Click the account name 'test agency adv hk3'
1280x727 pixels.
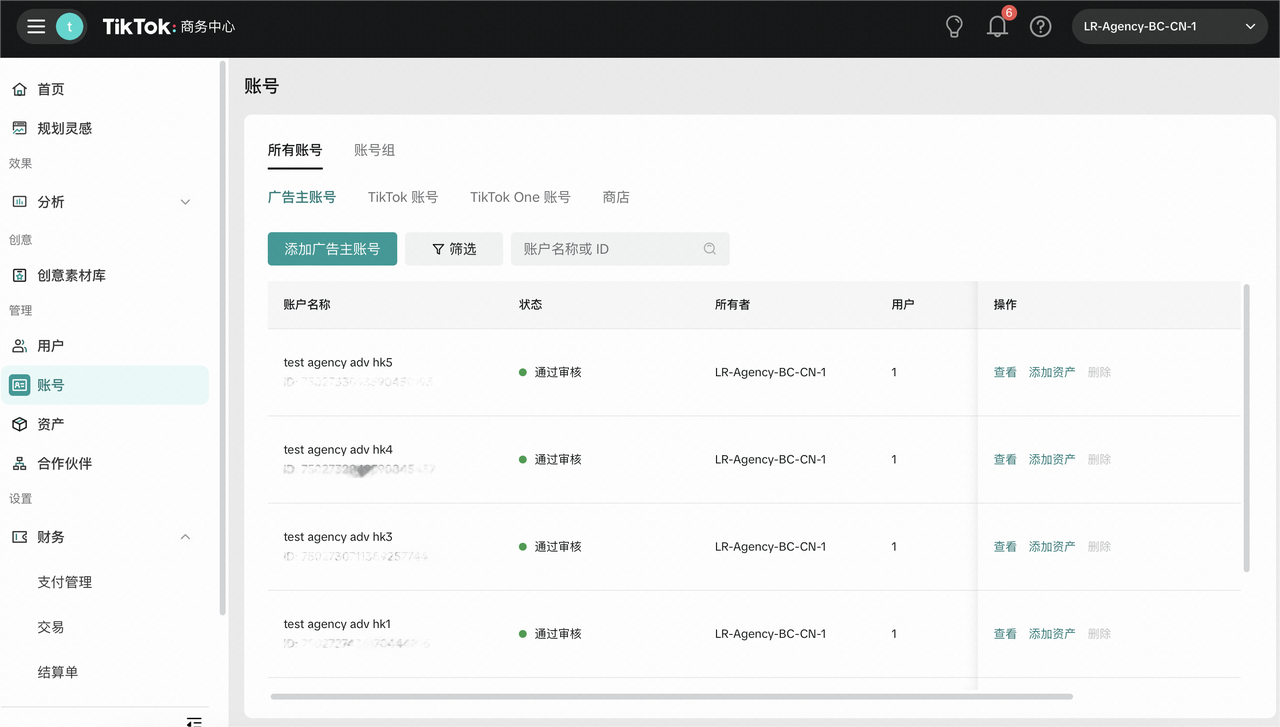tap(338, 536)
